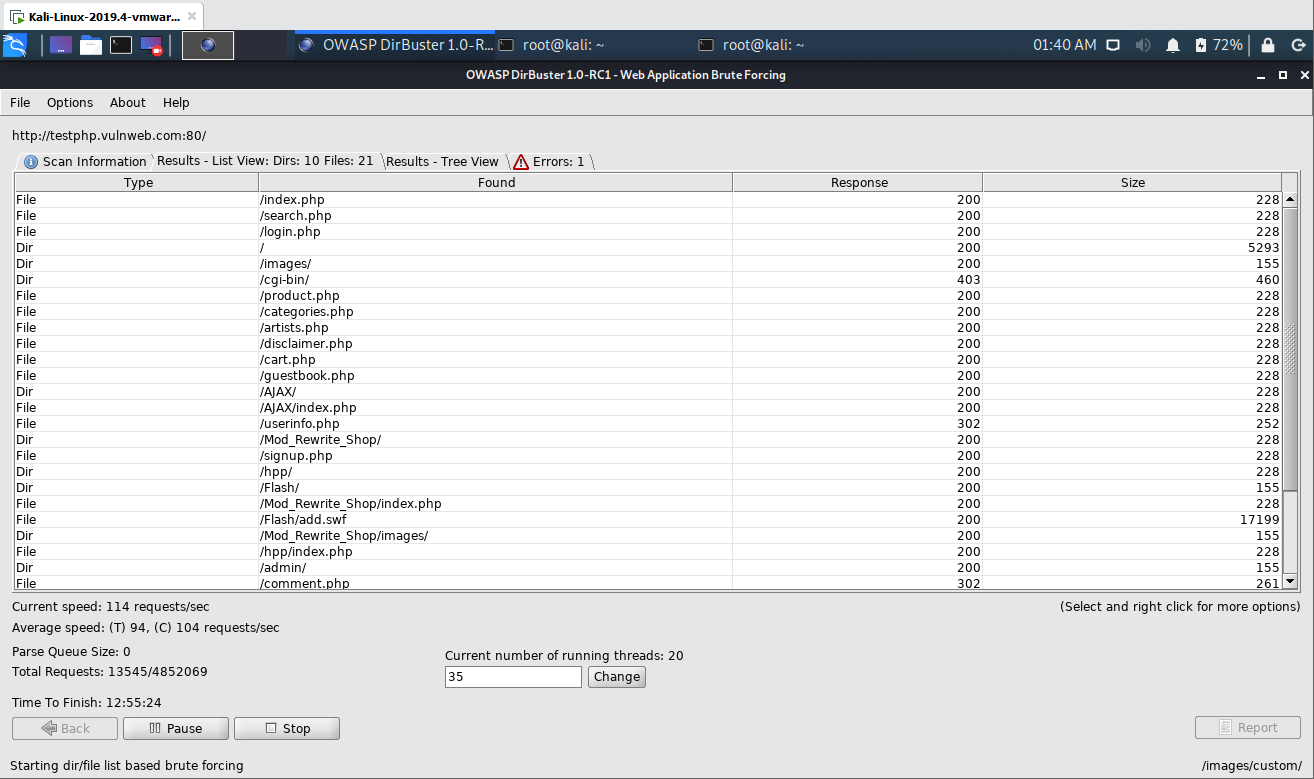Open the Options menu
The height and width of the screenshot is (779, 1314).
pos(70,103)
